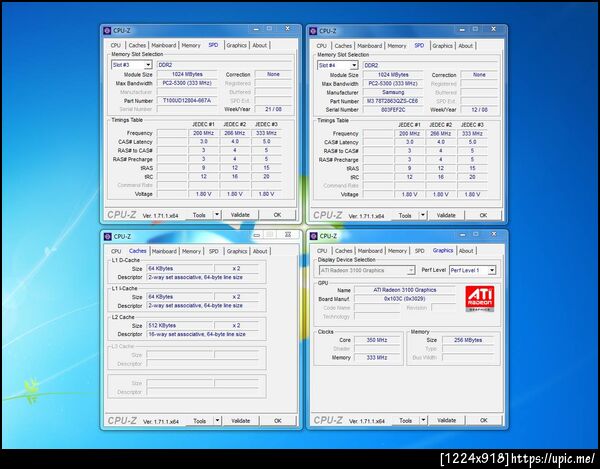Click graphics memory size 256 MBytes value
The image size is (600, 469).
coord(468,340)
